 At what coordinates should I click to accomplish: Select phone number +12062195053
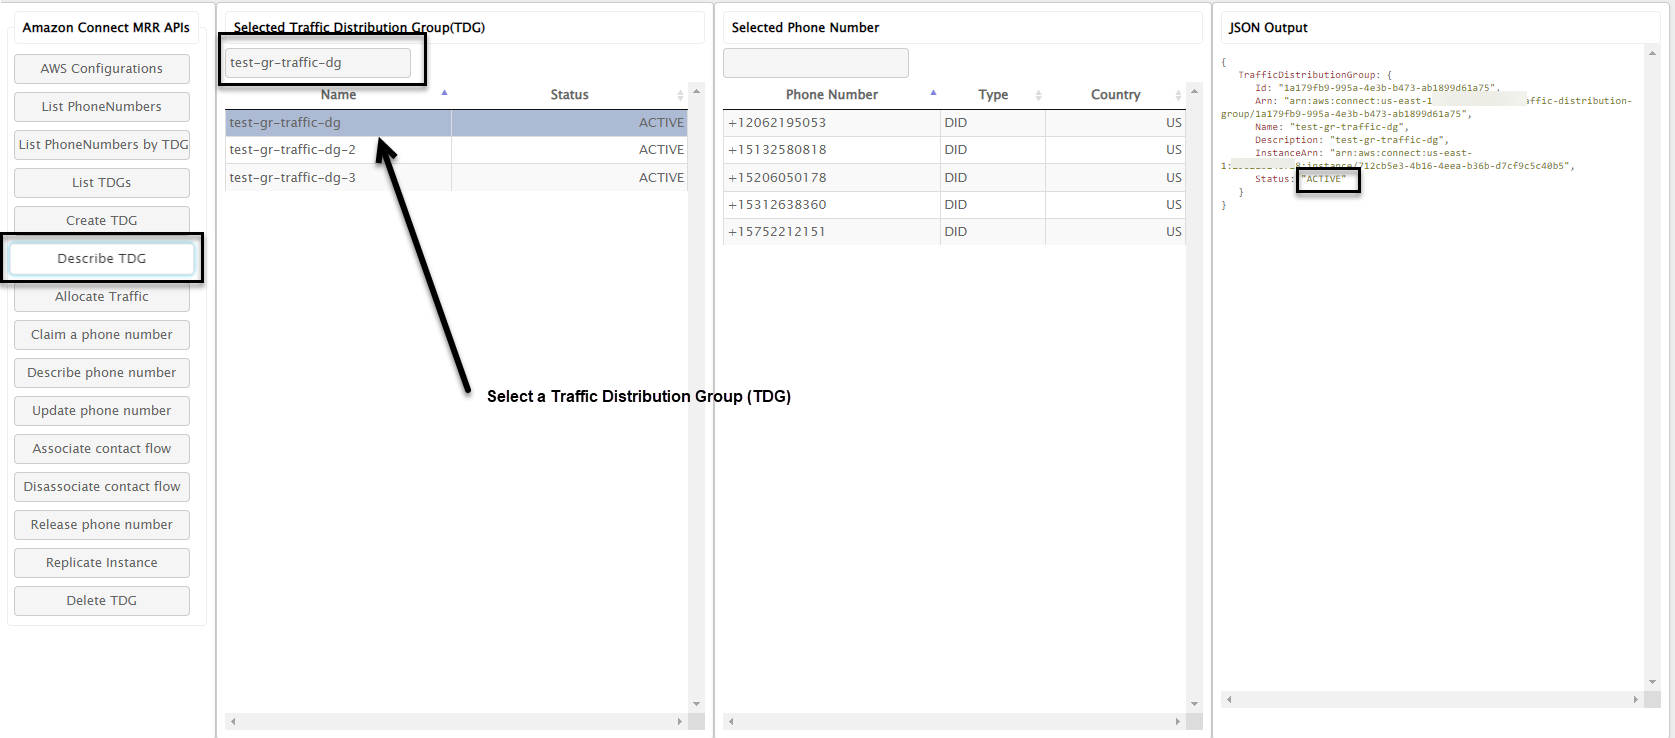(954, 123)
